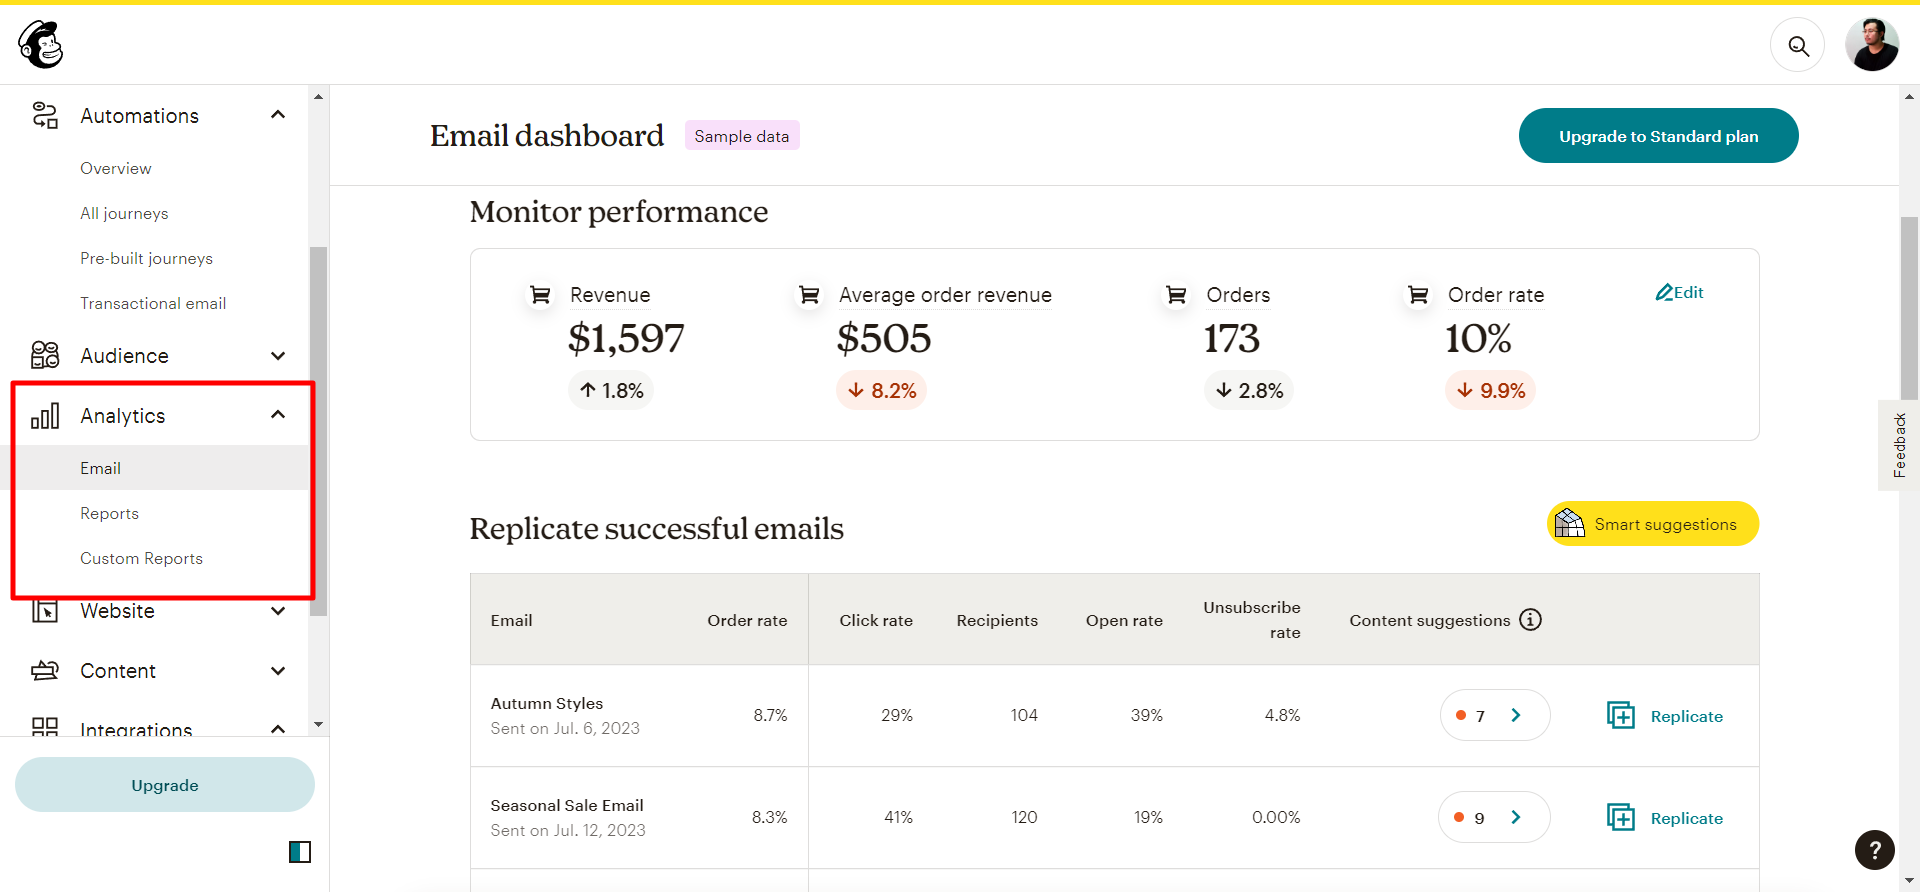The image size is (1920, 892).
Task: Click the Revenue cart icon
Action: click(540, 295)
